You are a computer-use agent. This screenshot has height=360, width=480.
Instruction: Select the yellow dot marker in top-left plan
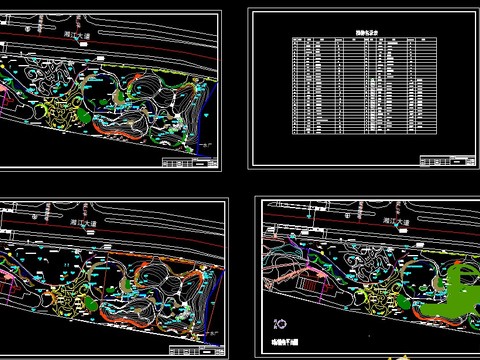click(x=3, y=66)
